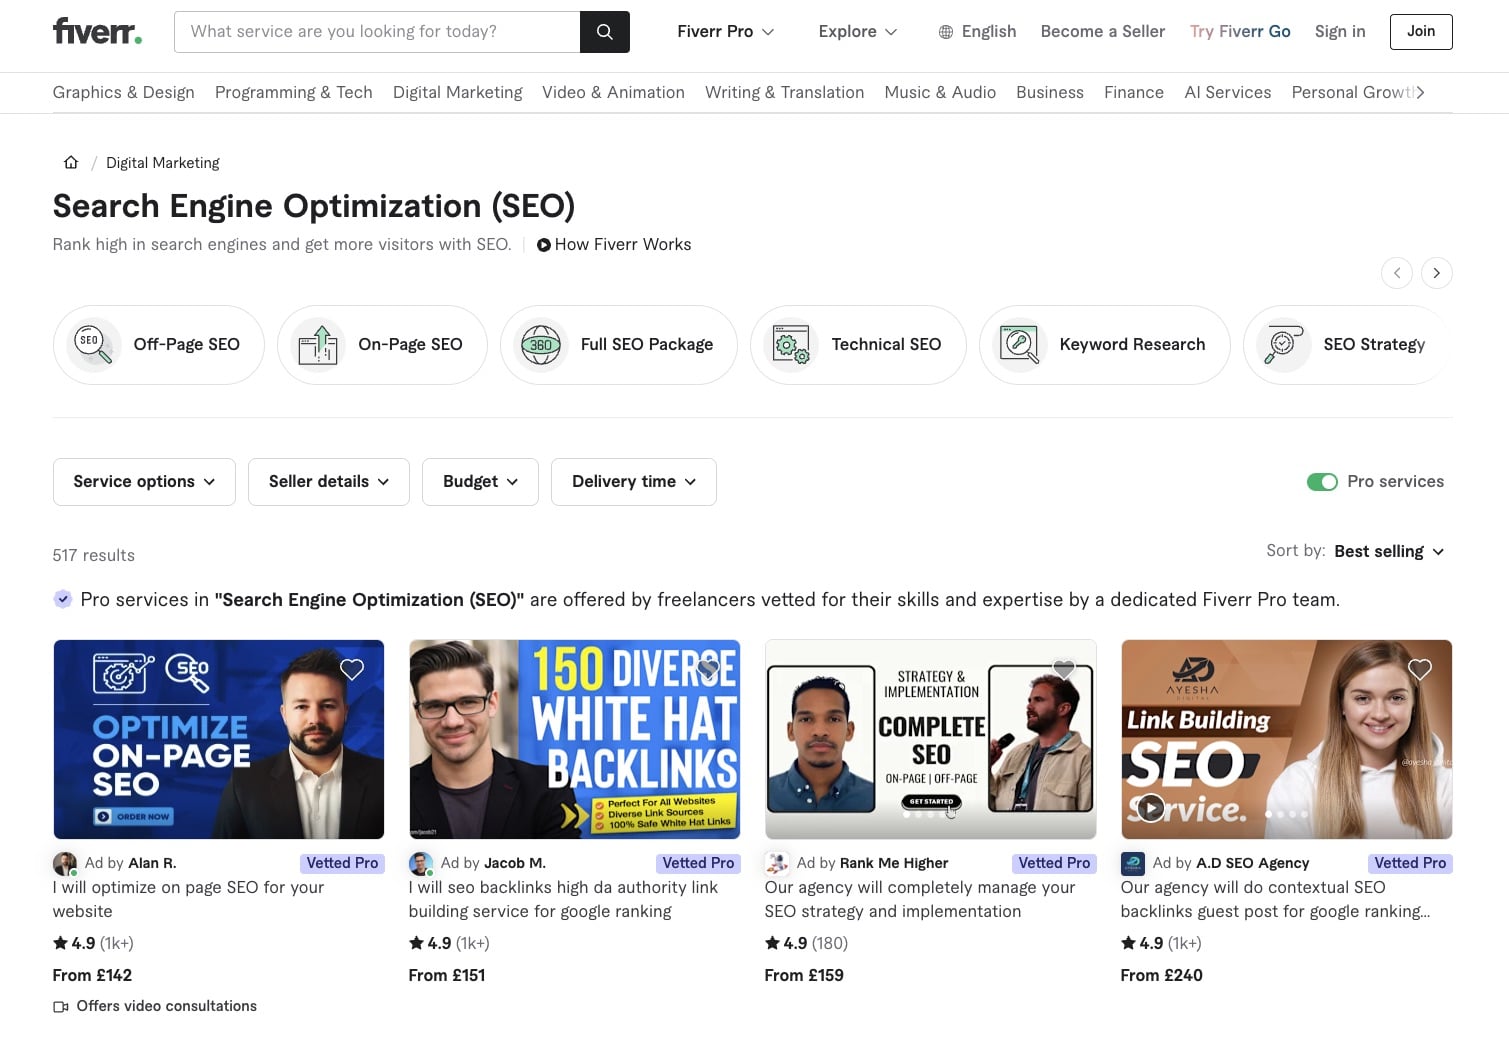1509x1041 pixels.
Task: Save Jacob M. gig with heart icon
Action: (x=708, y=670)
